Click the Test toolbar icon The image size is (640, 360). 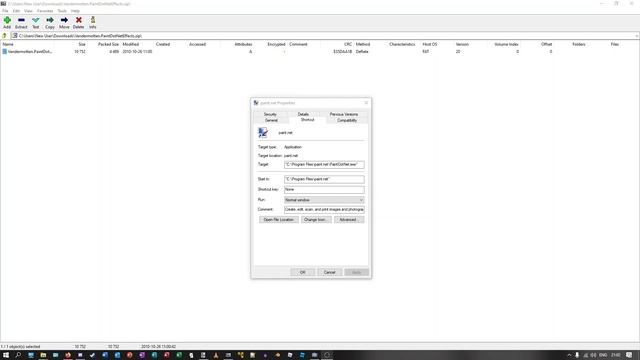36,22
